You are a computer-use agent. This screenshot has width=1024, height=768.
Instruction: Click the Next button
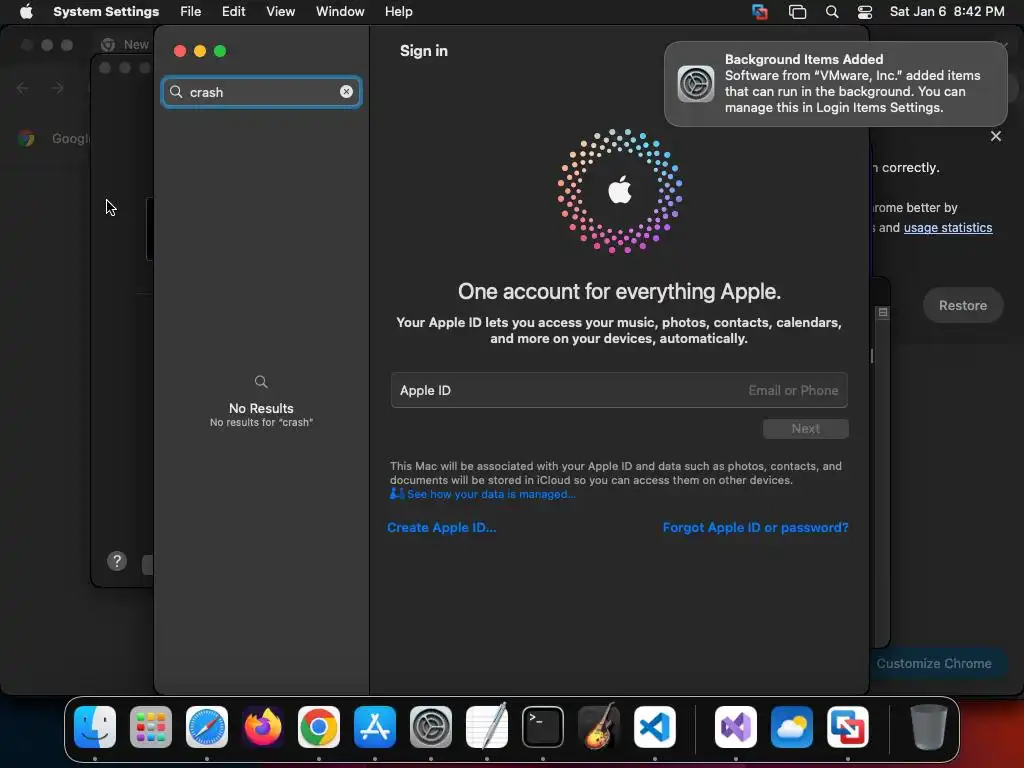coord(805,428)
